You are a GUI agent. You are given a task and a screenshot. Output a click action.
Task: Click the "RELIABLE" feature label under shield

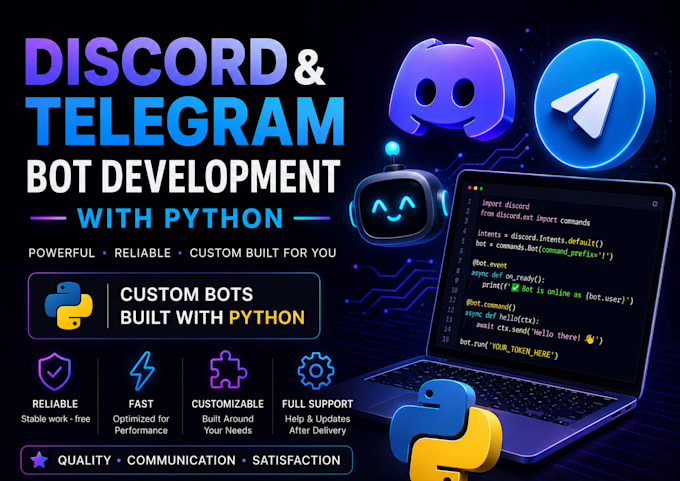(55, 404)
